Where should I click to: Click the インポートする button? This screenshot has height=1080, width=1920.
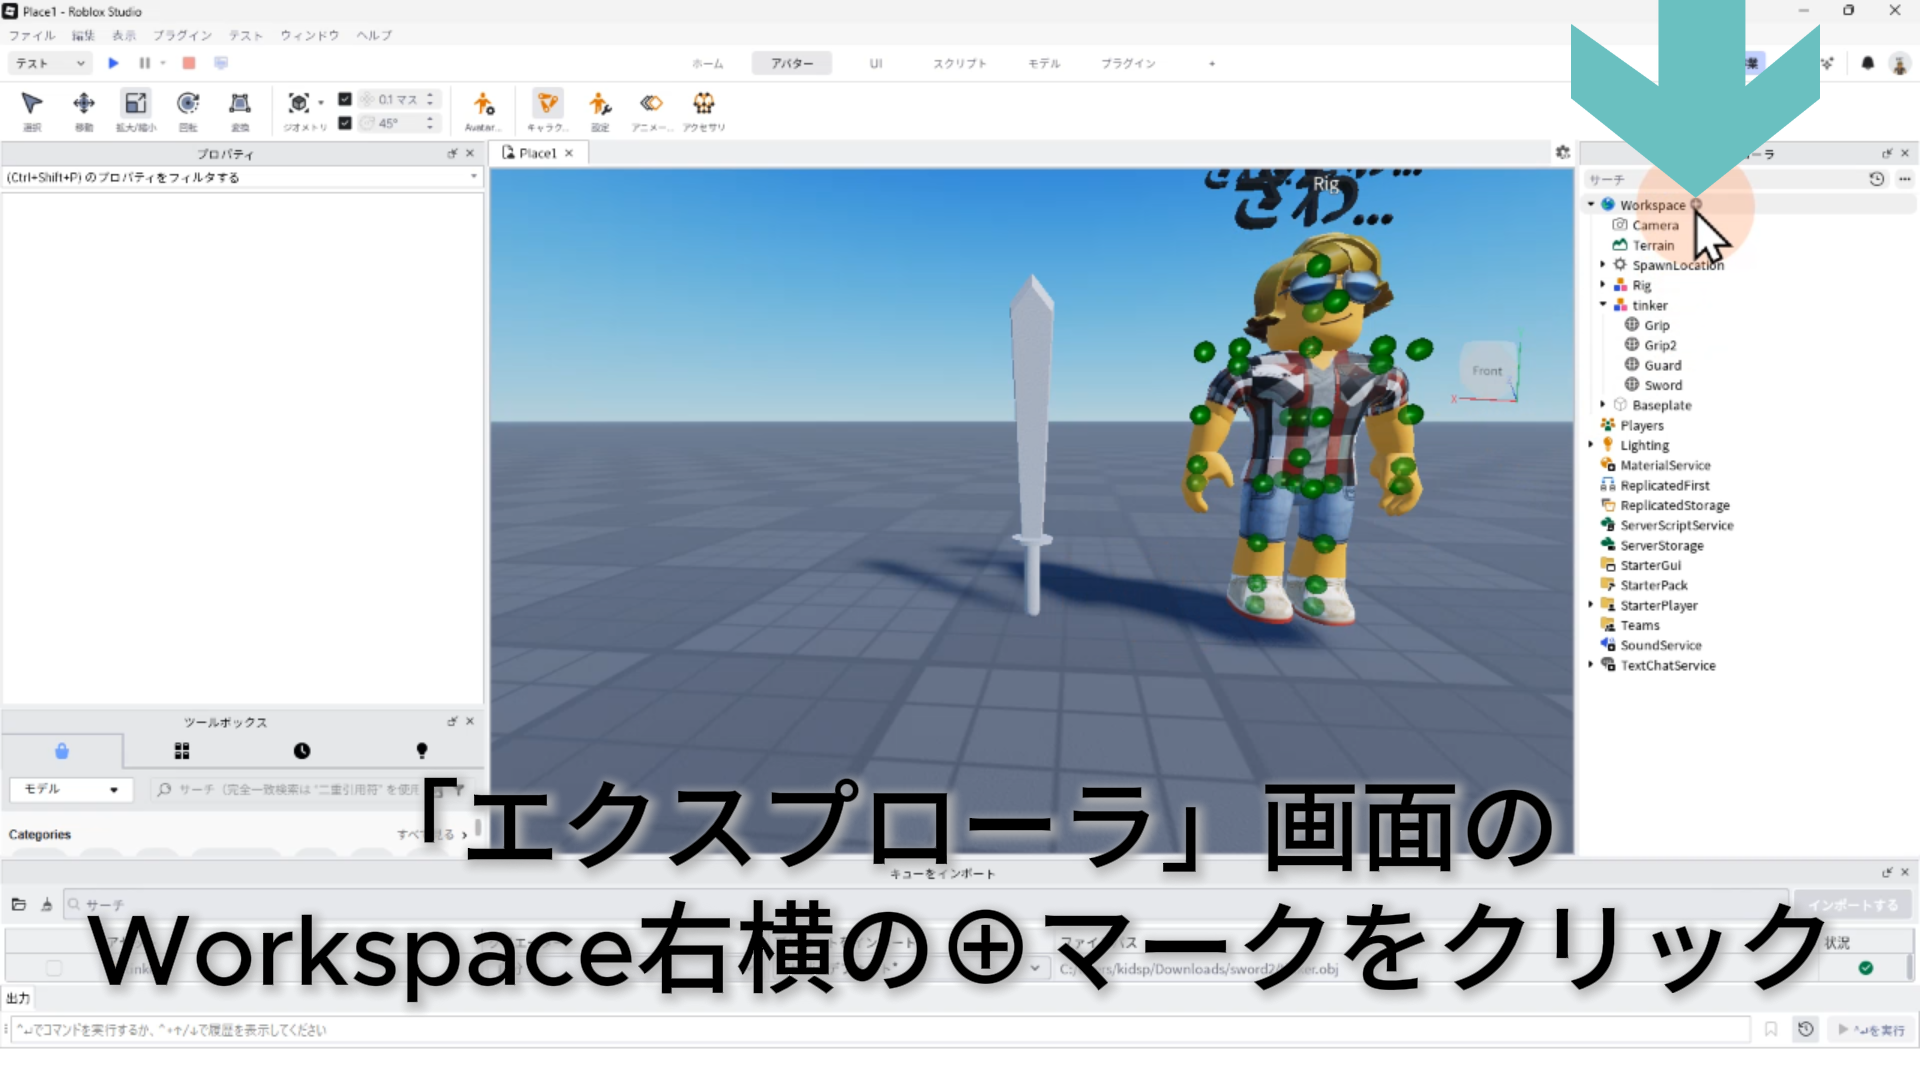click(x=1852, y=905)
